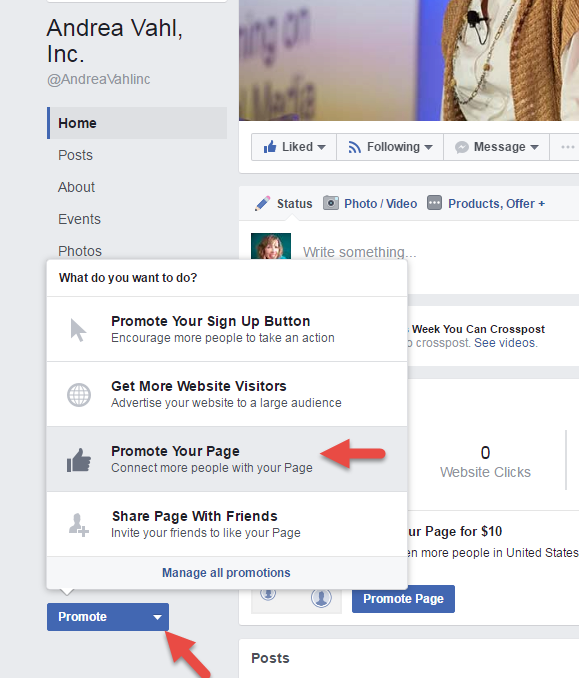The image size is (579, 678).
Task: Click the Andrea Vahl, Inc. page title
Action: (115, 41)
